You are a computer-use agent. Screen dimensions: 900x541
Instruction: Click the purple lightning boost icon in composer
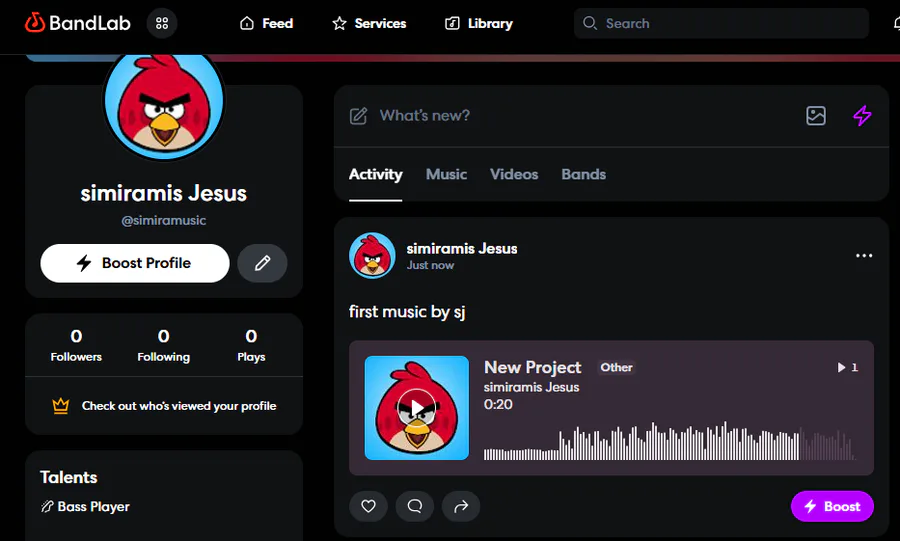point(862,116)
